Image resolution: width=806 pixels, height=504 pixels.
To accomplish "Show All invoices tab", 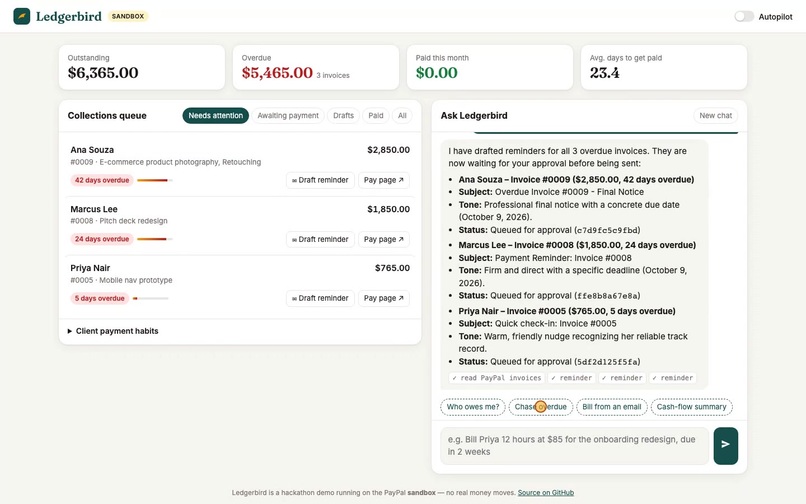I will 402,116.
